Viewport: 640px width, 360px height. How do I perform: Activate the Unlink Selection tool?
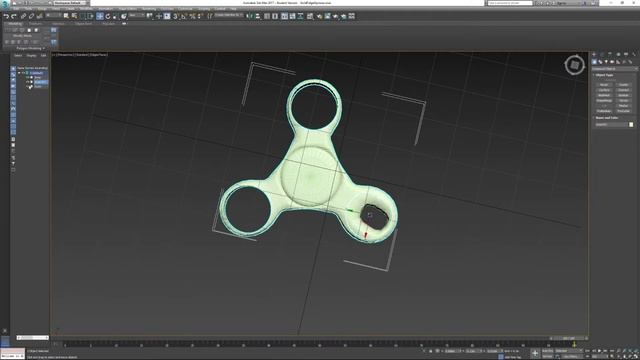31,16
